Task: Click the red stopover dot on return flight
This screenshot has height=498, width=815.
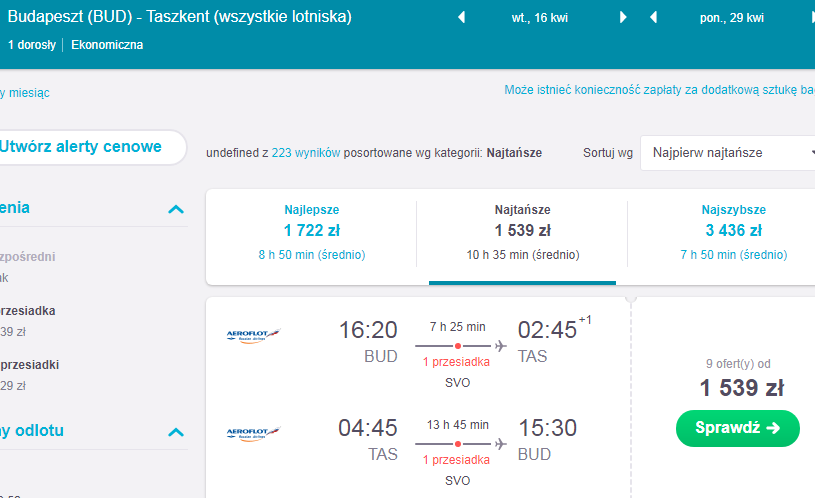Action: [458, 444]
